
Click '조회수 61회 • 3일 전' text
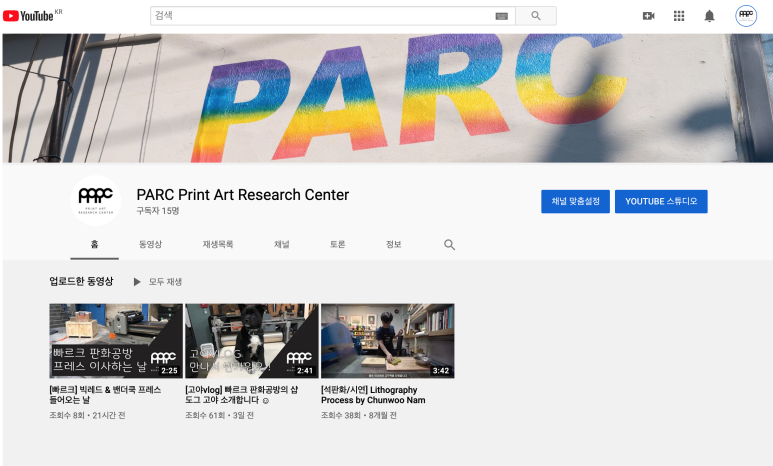pos(219,415)
